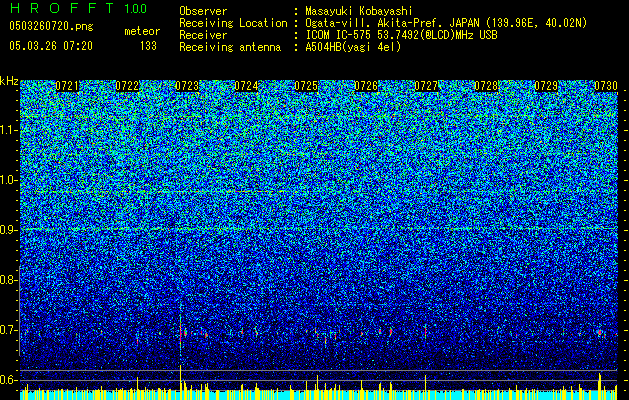This screenshot has height=400, width=629.
Task: Click the word meteor above the count
Action: (x=142, y=31)
